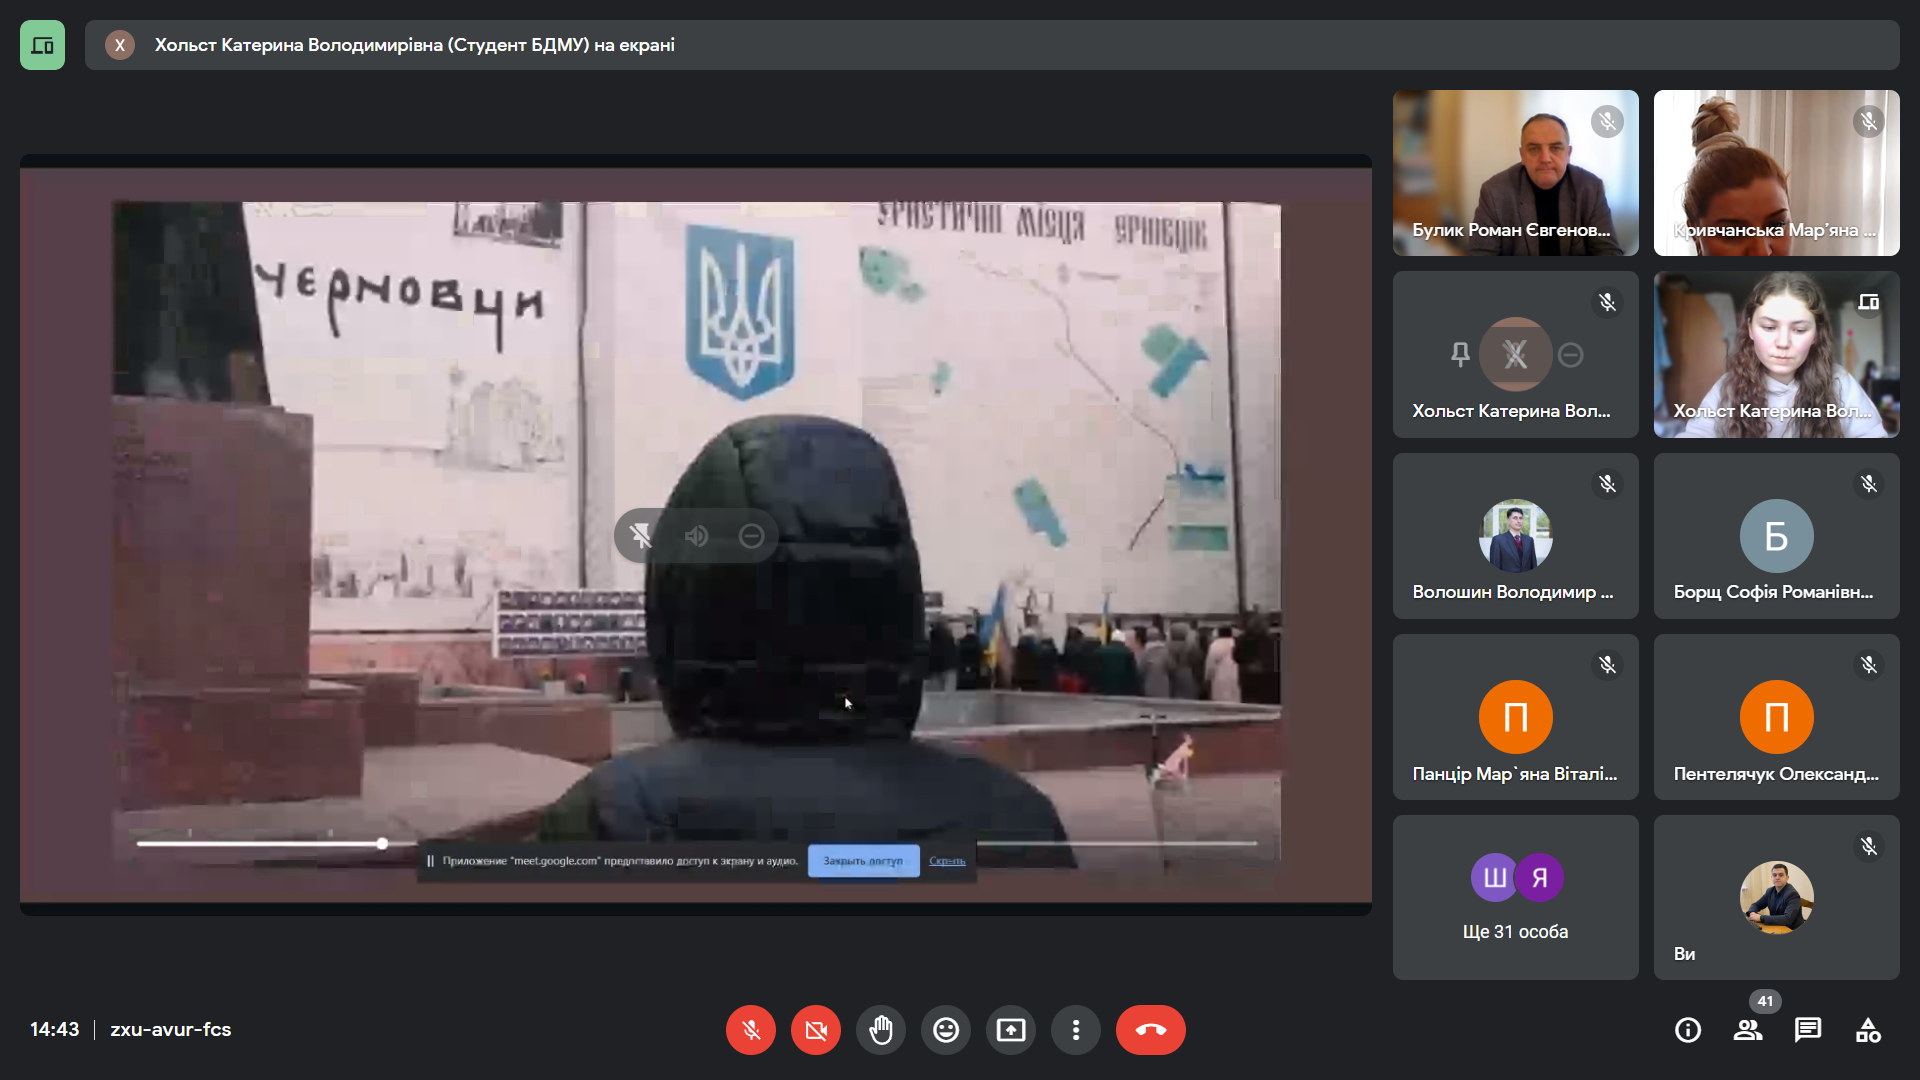Select Хольст Катерина webcam video tile
Image resolution: width=1920 pixels, height=1080 pixels.
[1777, 354]
